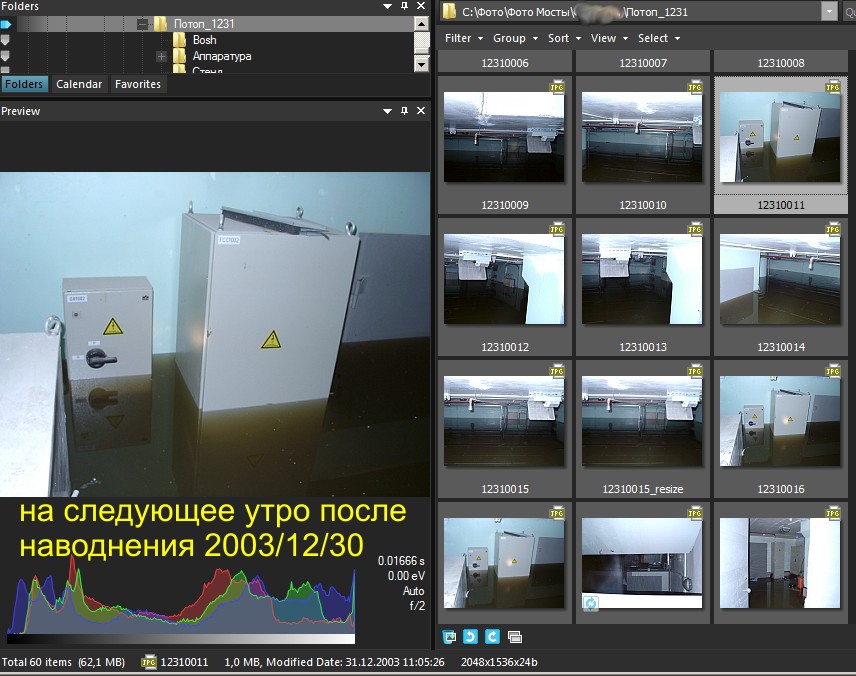
Task: Click the folder icon in path bar
Action: [449, 11]
